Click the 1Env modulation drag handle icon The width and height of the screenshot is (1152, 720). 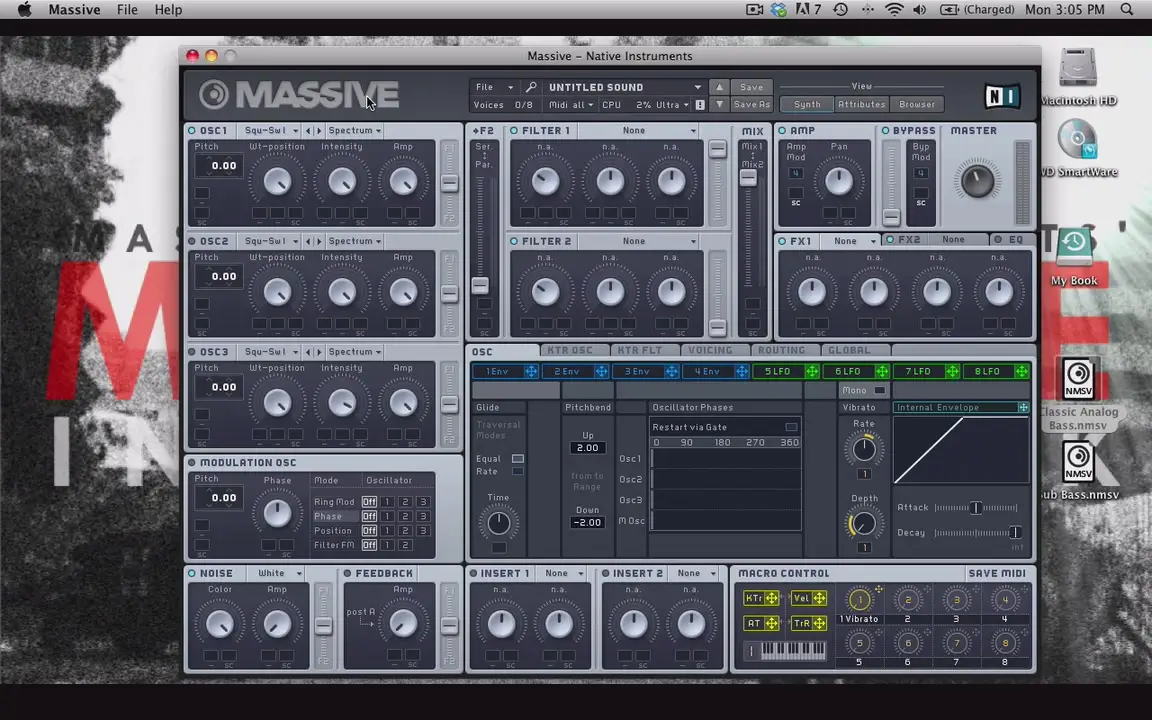pyautogui.click(x=531, y=372)
